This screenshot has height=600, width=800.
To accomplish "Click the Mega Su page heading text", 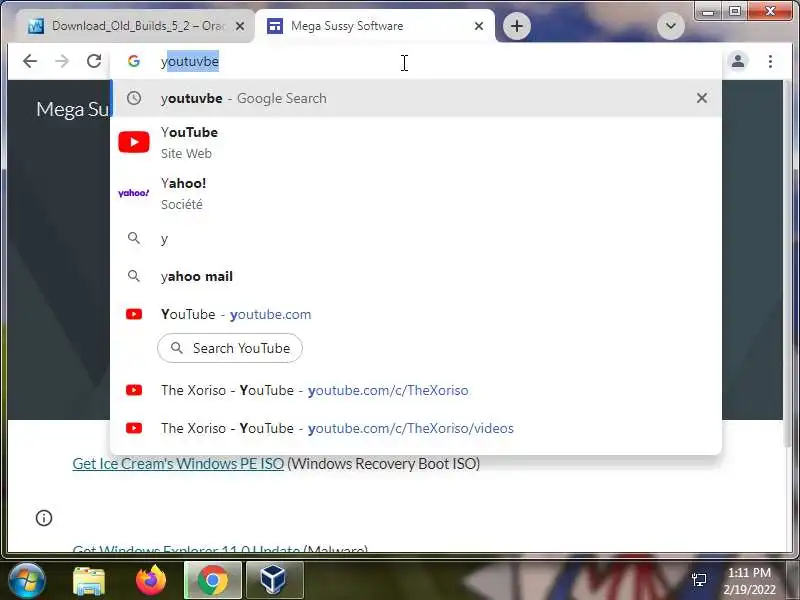I will coord(72,109).
